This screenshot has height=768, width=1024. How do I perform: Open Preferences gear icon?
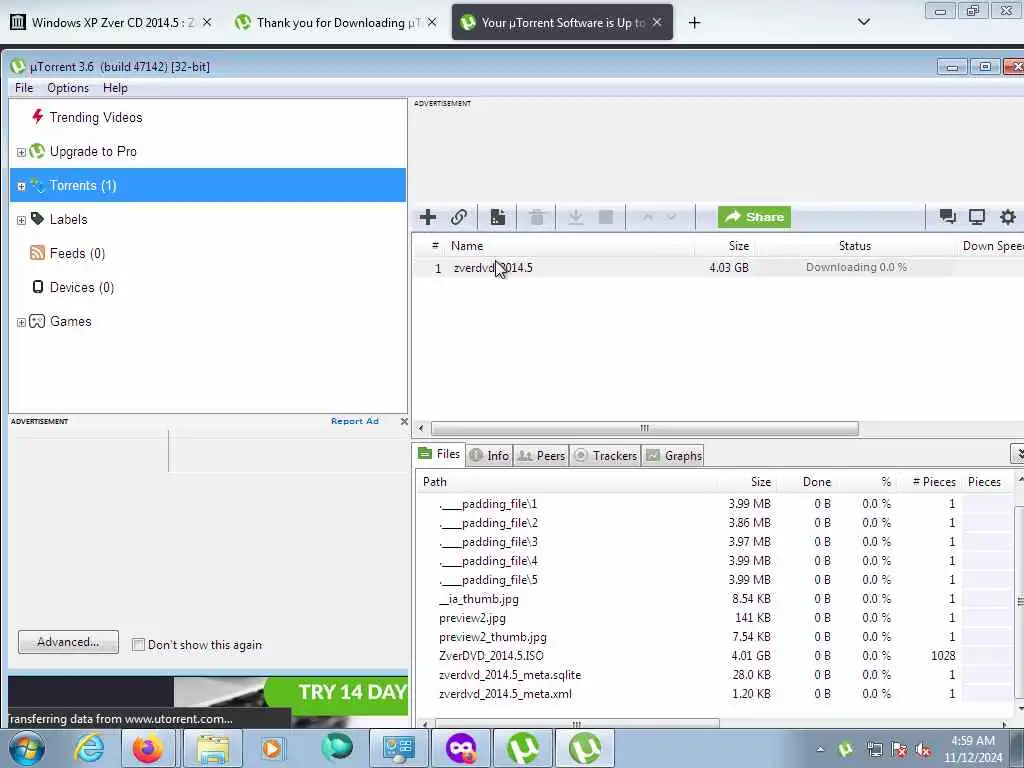pyautogui.click(x=1008, y=217)
